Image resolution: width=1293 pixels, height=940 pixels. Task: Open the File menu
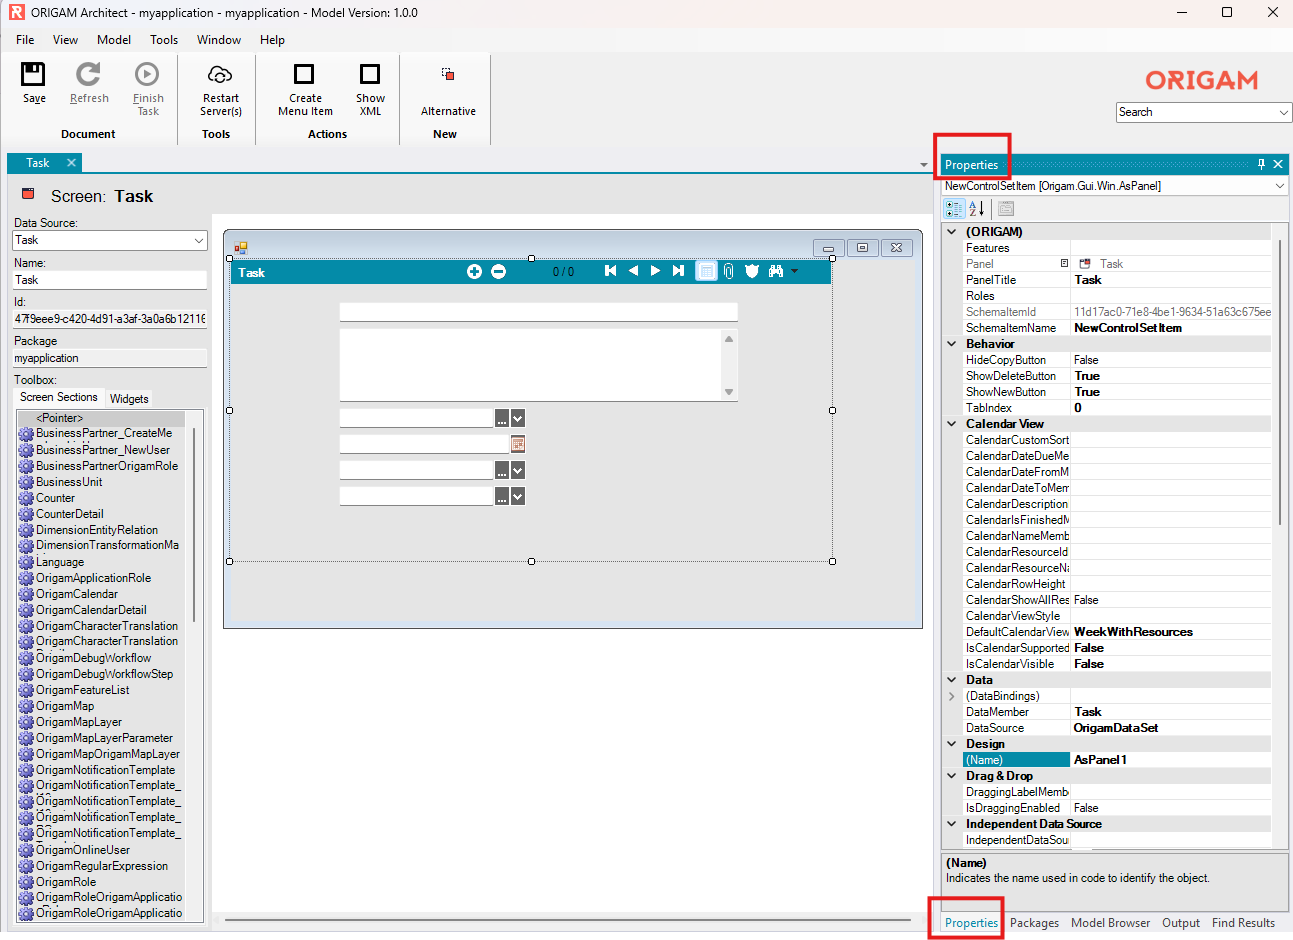tap(25, 40)
